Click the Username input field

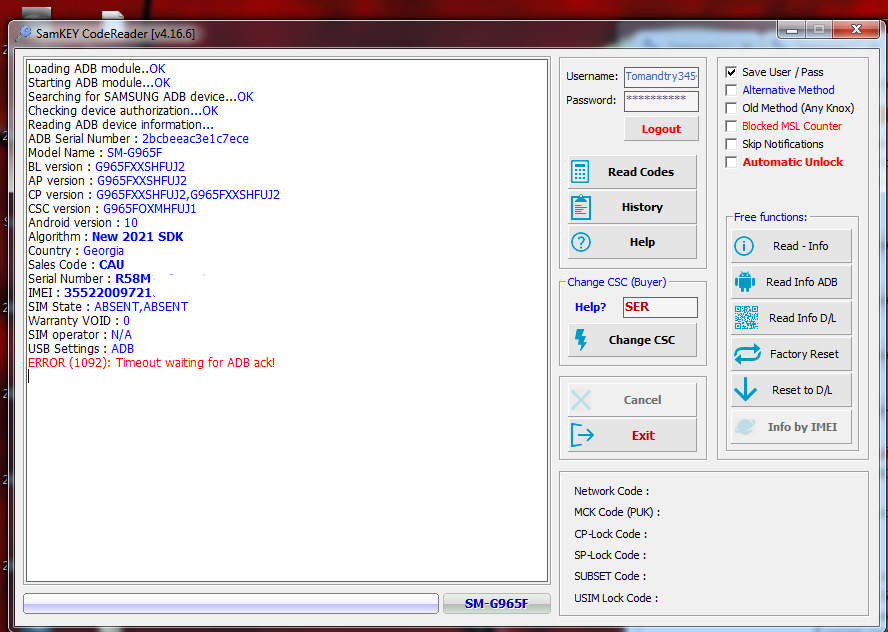coord(661,76)
